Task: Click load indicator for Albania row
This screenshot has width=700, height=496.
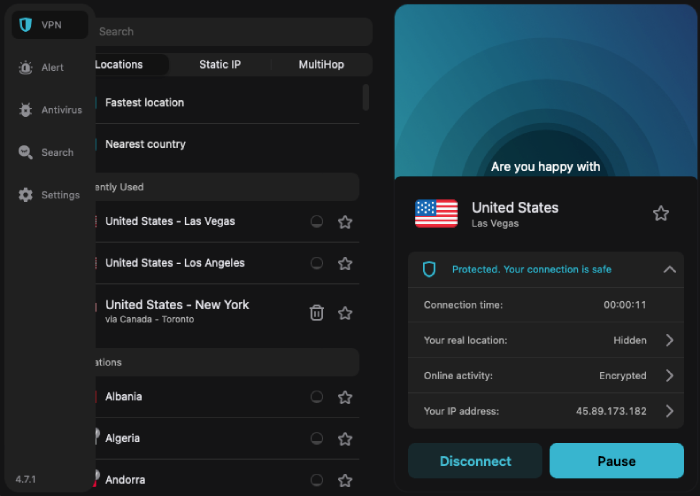Action: pyautogui.click(x=317, y=396)
